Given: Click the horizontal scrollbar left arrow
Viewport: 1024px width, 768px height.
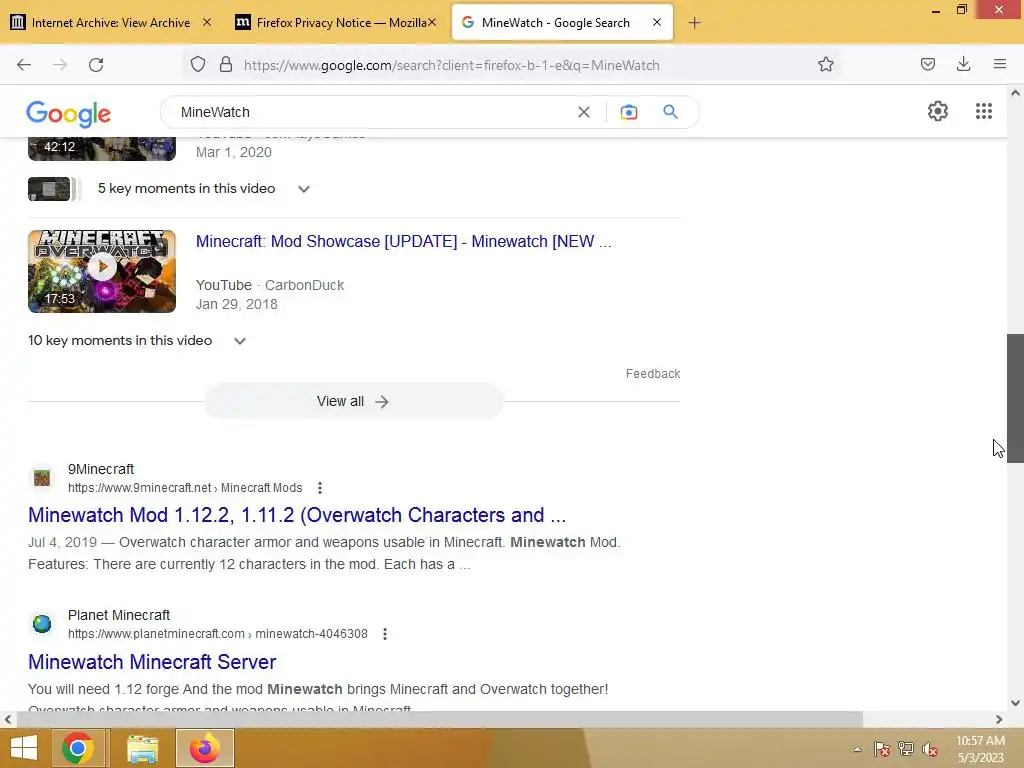Looking at the screenshot, I should point(8,720).
